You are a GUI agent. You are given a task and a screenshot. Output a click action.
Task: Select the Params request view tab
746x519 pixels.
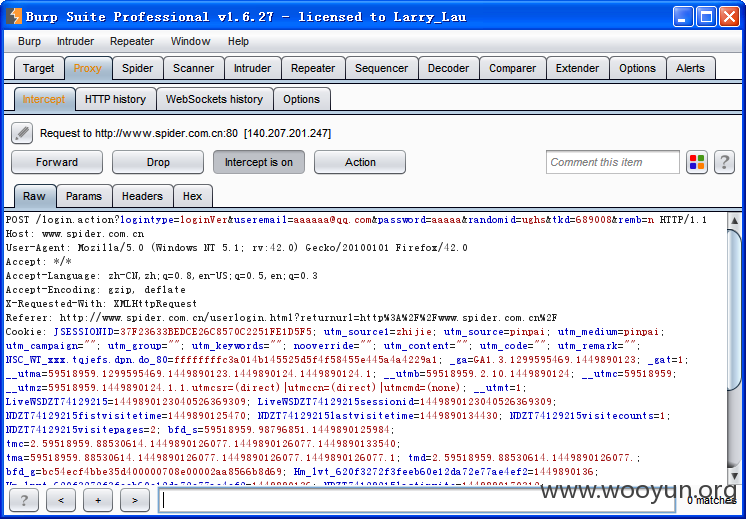point(84,196)
